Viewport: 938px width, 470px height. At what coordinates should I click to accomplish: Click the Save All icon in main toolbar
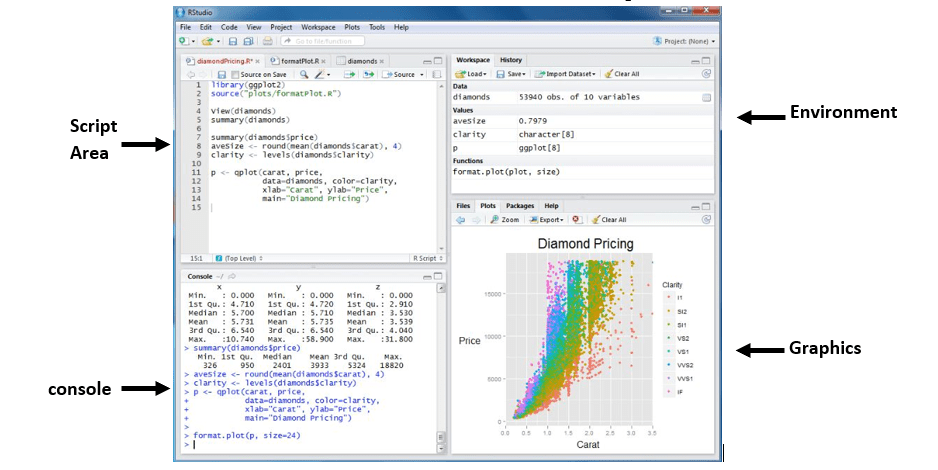(x=248, y=41)
